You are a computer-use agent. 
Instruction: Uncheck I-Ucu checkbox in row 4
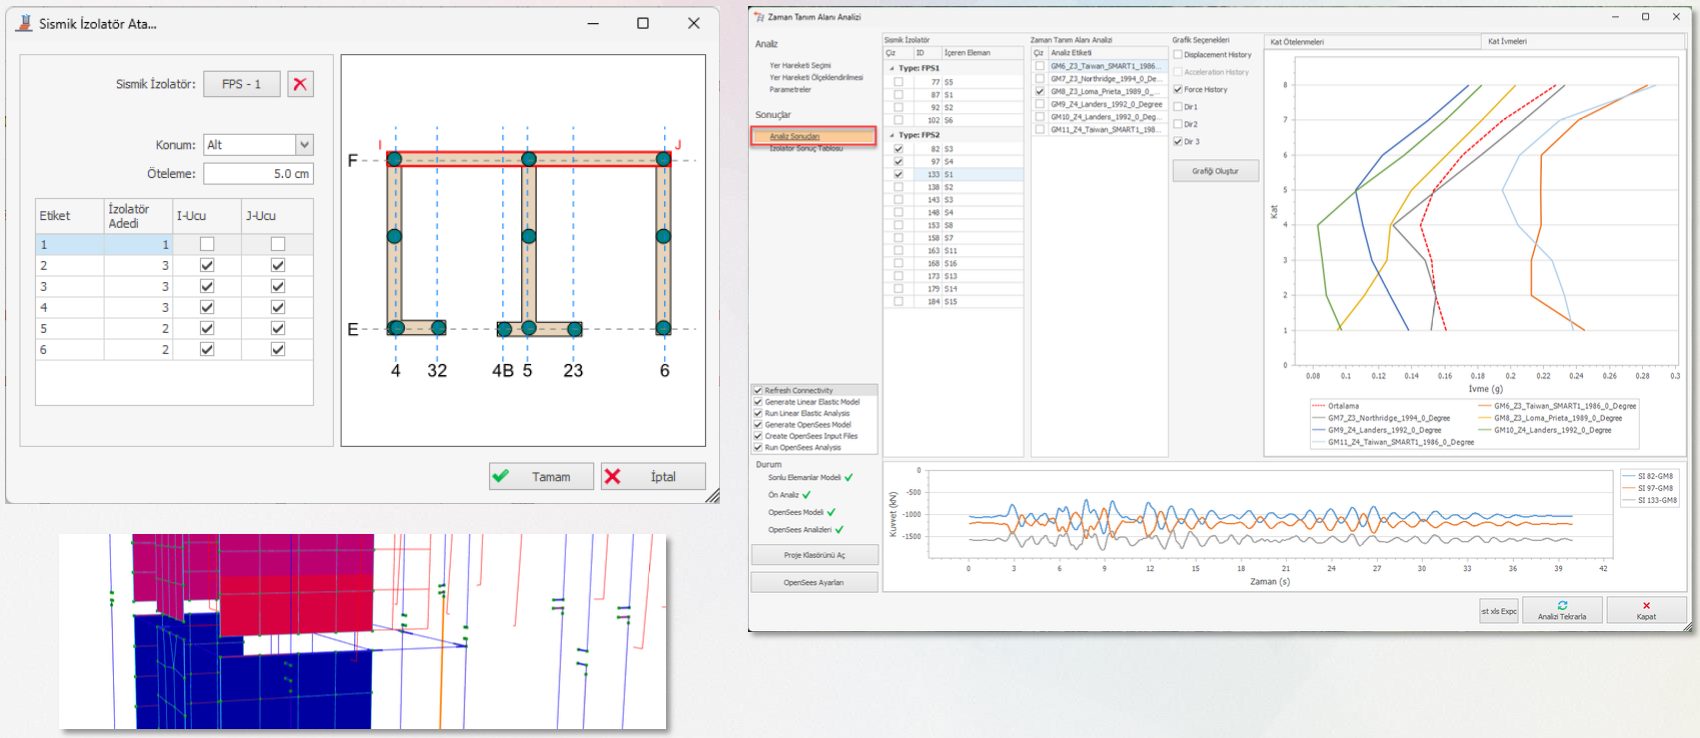point(207,307)
